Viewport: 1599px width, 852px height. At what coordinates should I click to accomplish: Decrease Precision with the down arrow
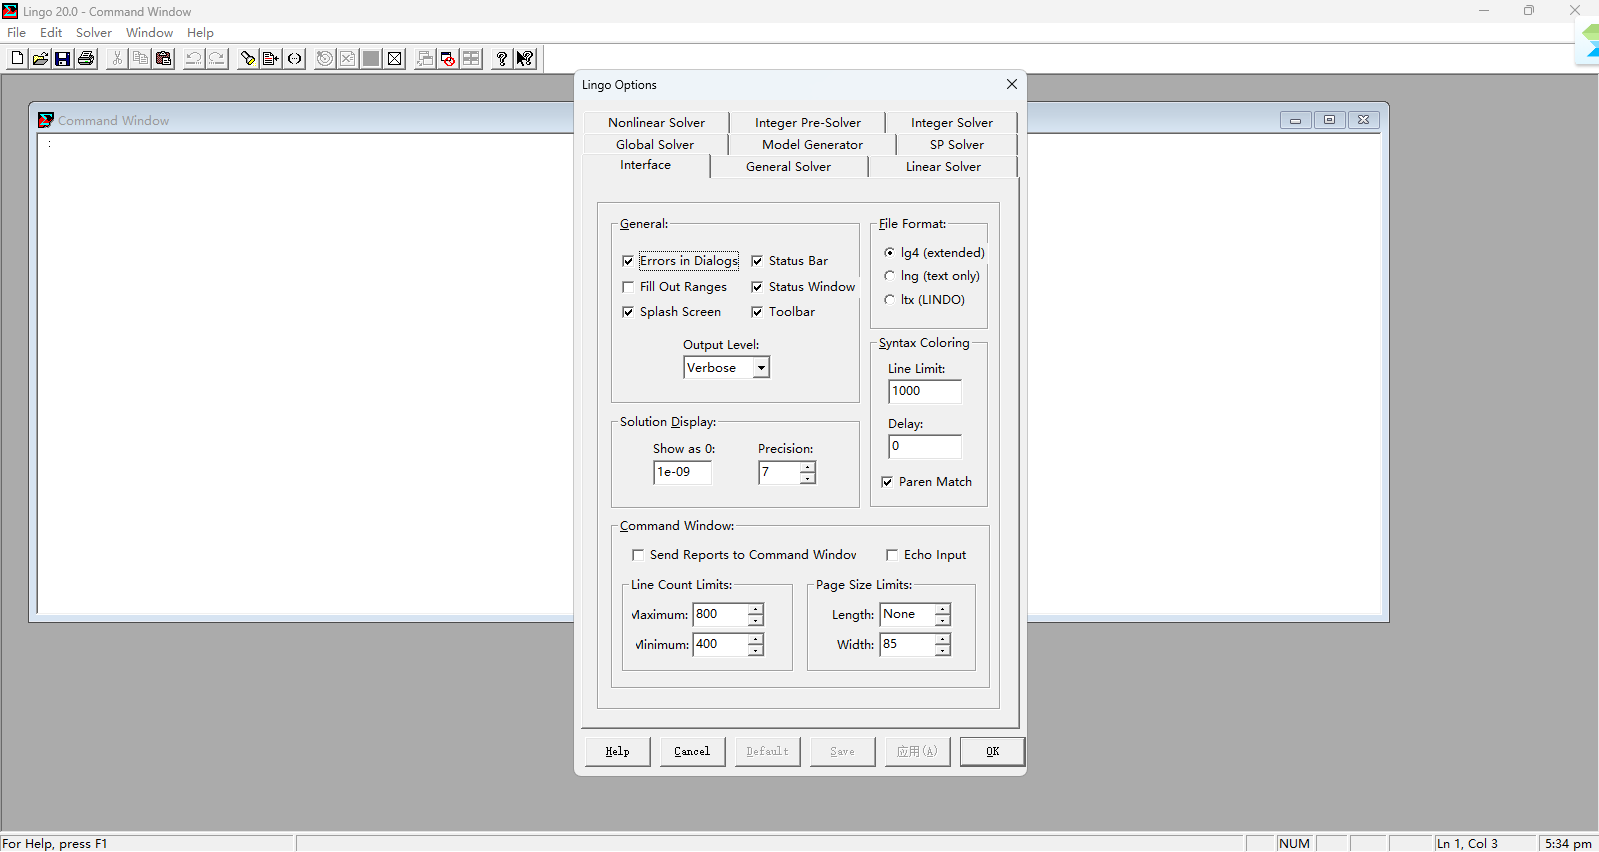tap(808, 478)
